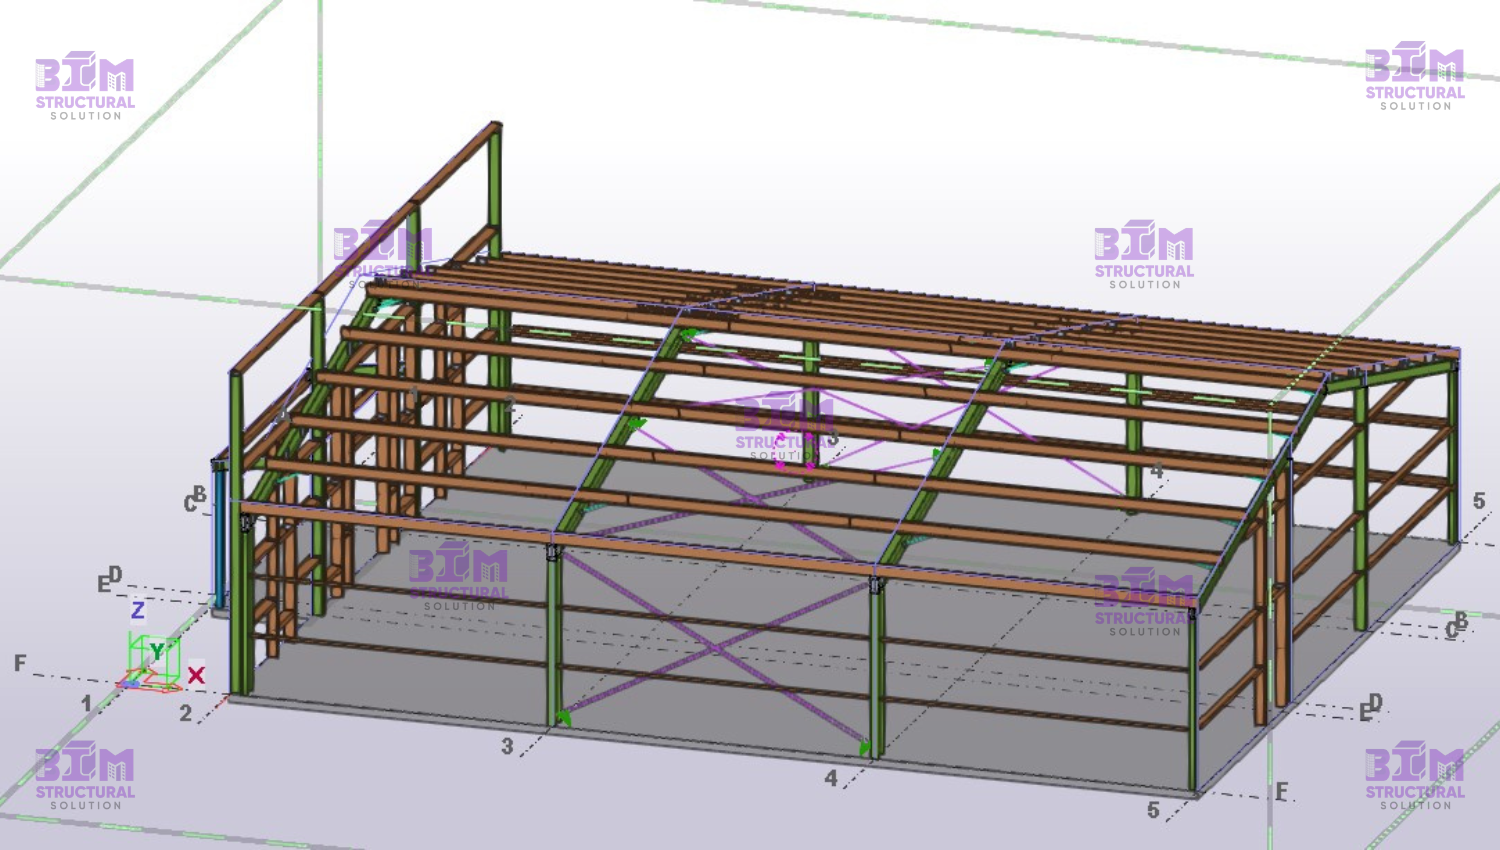1500x850 pixels.
Task: Select grid label 3 below the front wall
Action: click(x=508, y=746)
